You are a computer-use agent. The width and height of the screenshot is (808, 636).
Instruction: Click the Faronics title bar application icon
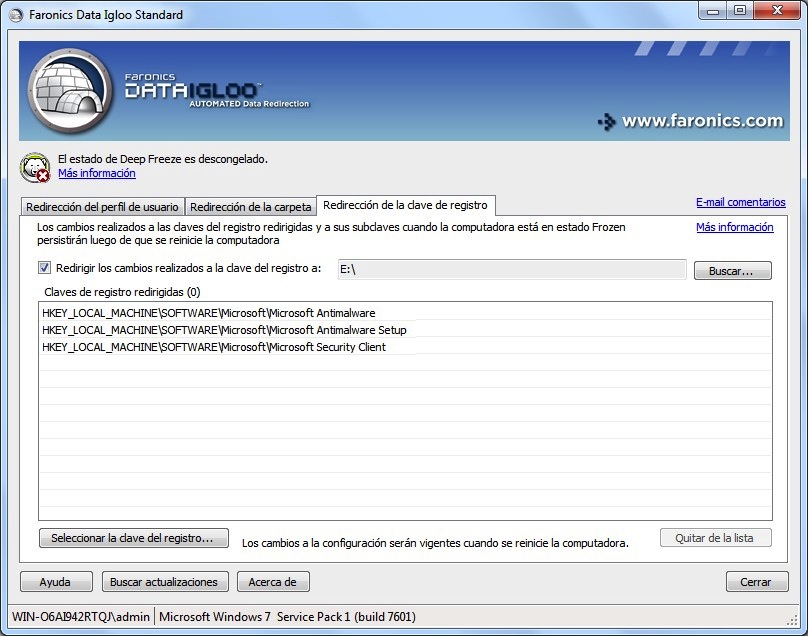(x=16, y=15)
